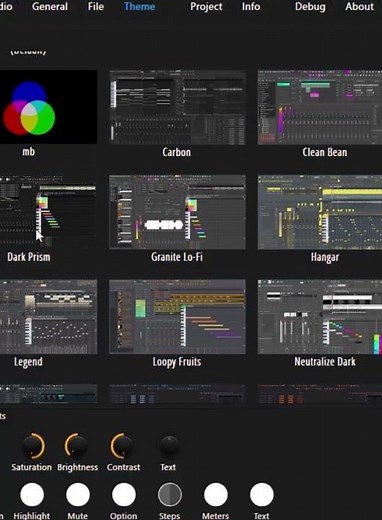Apply the Loopy Fruits theme thumbnail

(x=177, y=317)
